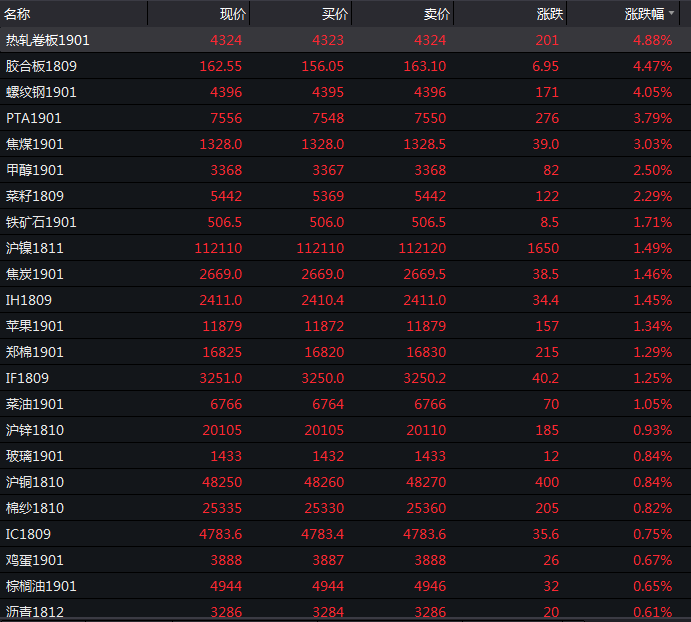Select the 沪铜1810 contract row

(35, 482)
